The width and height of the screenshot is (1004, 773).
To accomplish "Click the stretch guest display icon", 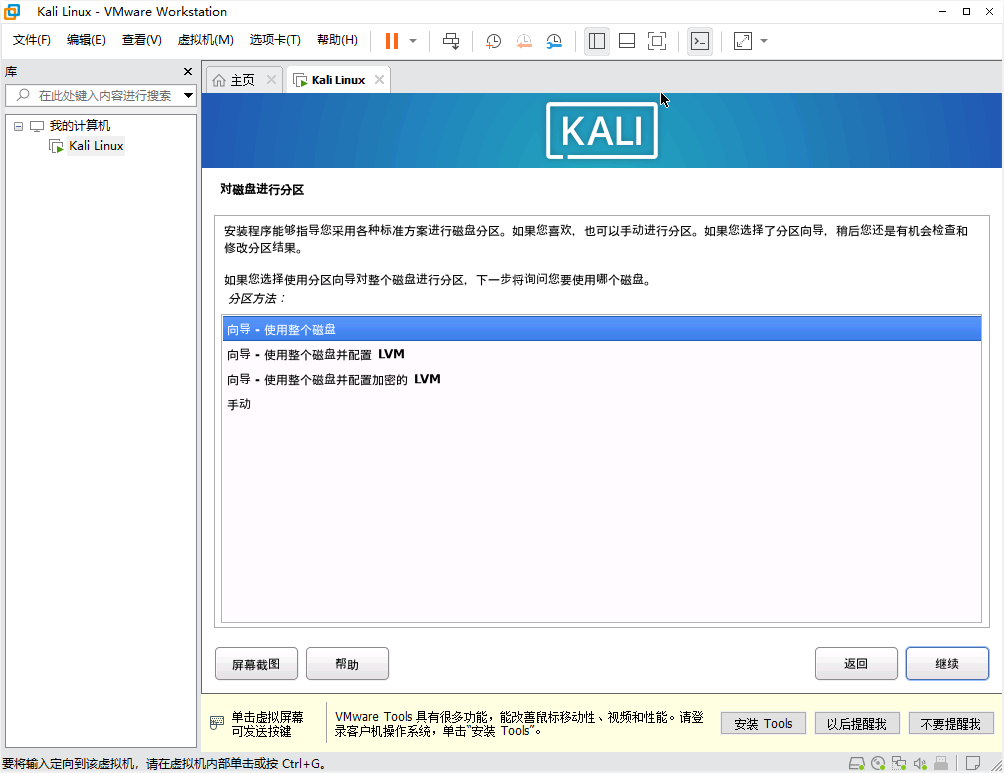I will coord(743,41).
